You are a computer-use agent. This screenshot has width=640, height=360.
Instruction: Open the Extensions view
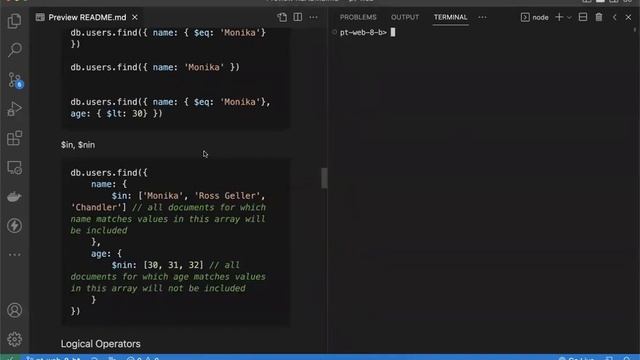point(15,138)
